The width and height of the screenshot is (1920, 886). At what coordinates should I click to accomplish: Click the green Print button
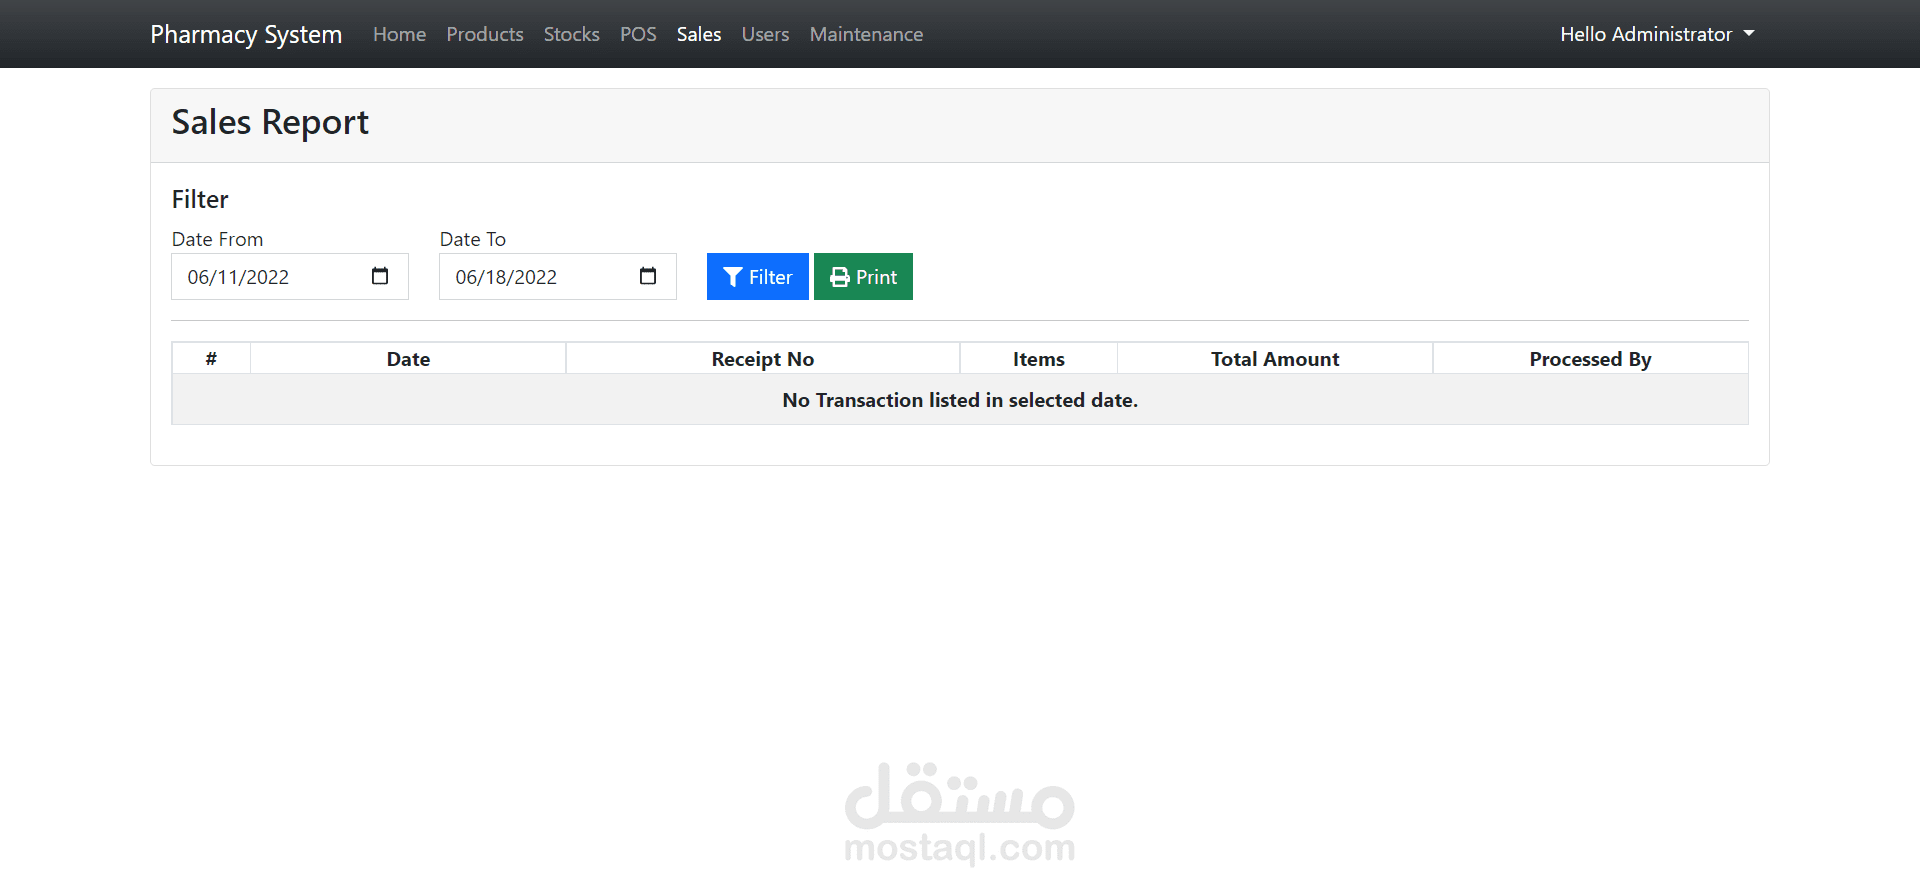tap(863, 277)
